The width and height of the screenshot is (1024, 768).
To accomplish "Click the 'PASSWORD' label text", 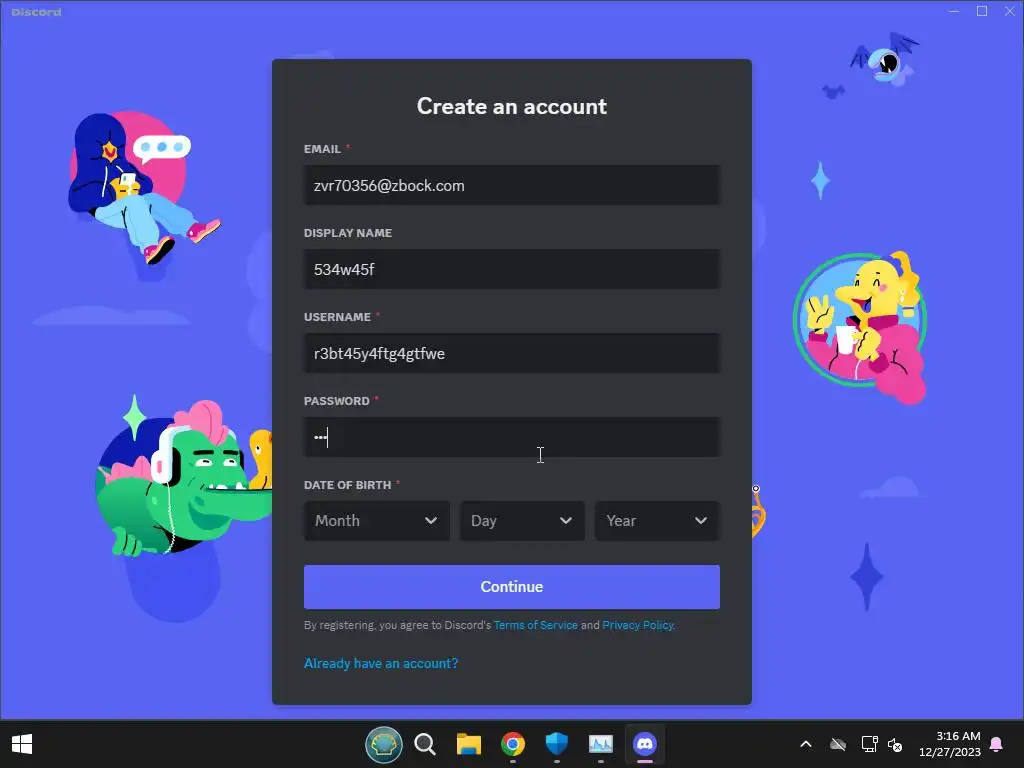I will [x=336, y=401].
